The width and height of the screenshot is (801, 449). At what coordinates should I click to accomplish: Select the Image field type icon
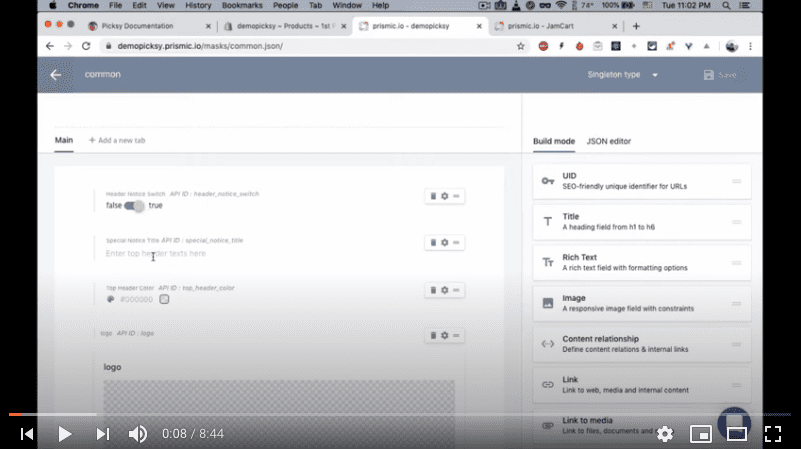click(548, 303)
